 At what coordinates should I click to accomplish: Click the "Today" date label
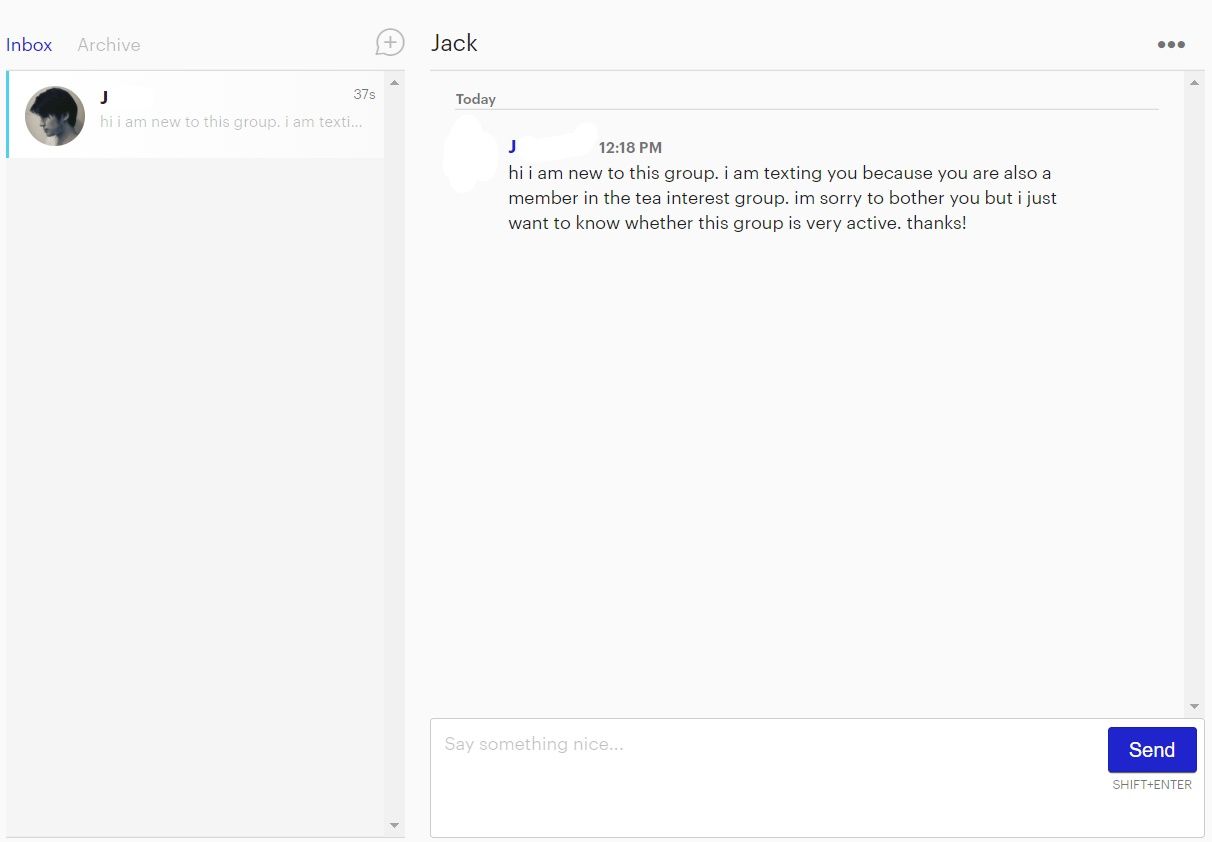(476, 99)
